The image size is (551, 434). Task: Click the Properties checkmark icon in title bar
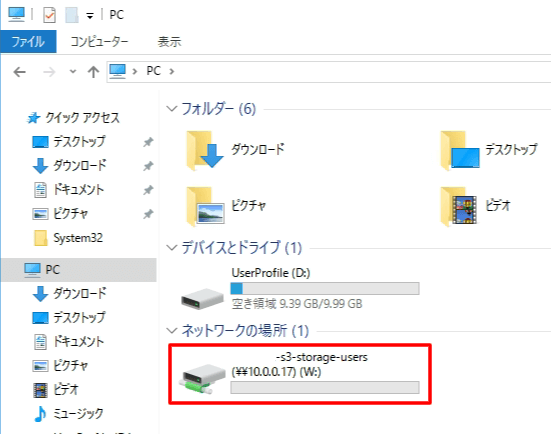pos(49,15)
